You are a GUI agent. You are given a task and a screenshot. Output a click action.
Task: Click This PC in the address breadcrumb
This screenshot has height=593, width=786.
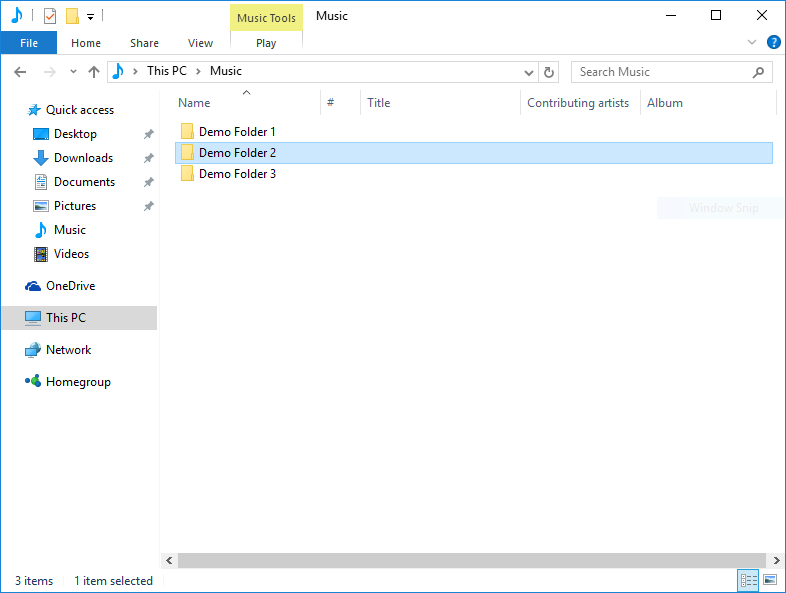(x=166, y=71)
